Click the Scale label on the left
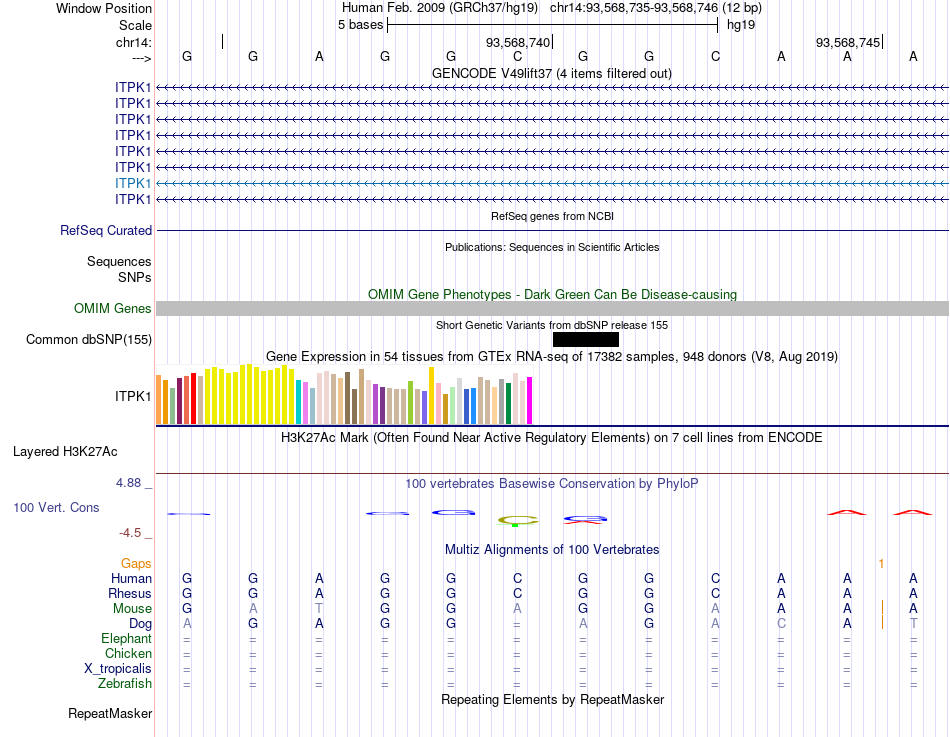The height and width of the screenshot is (737, 950). (135, 25)
